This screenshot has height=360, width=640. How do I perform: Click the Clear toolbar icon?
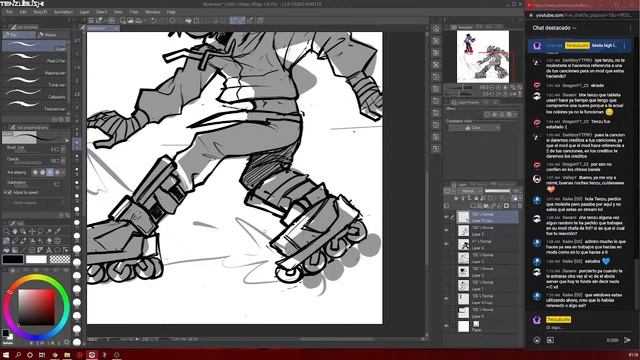tap(172, 20)
